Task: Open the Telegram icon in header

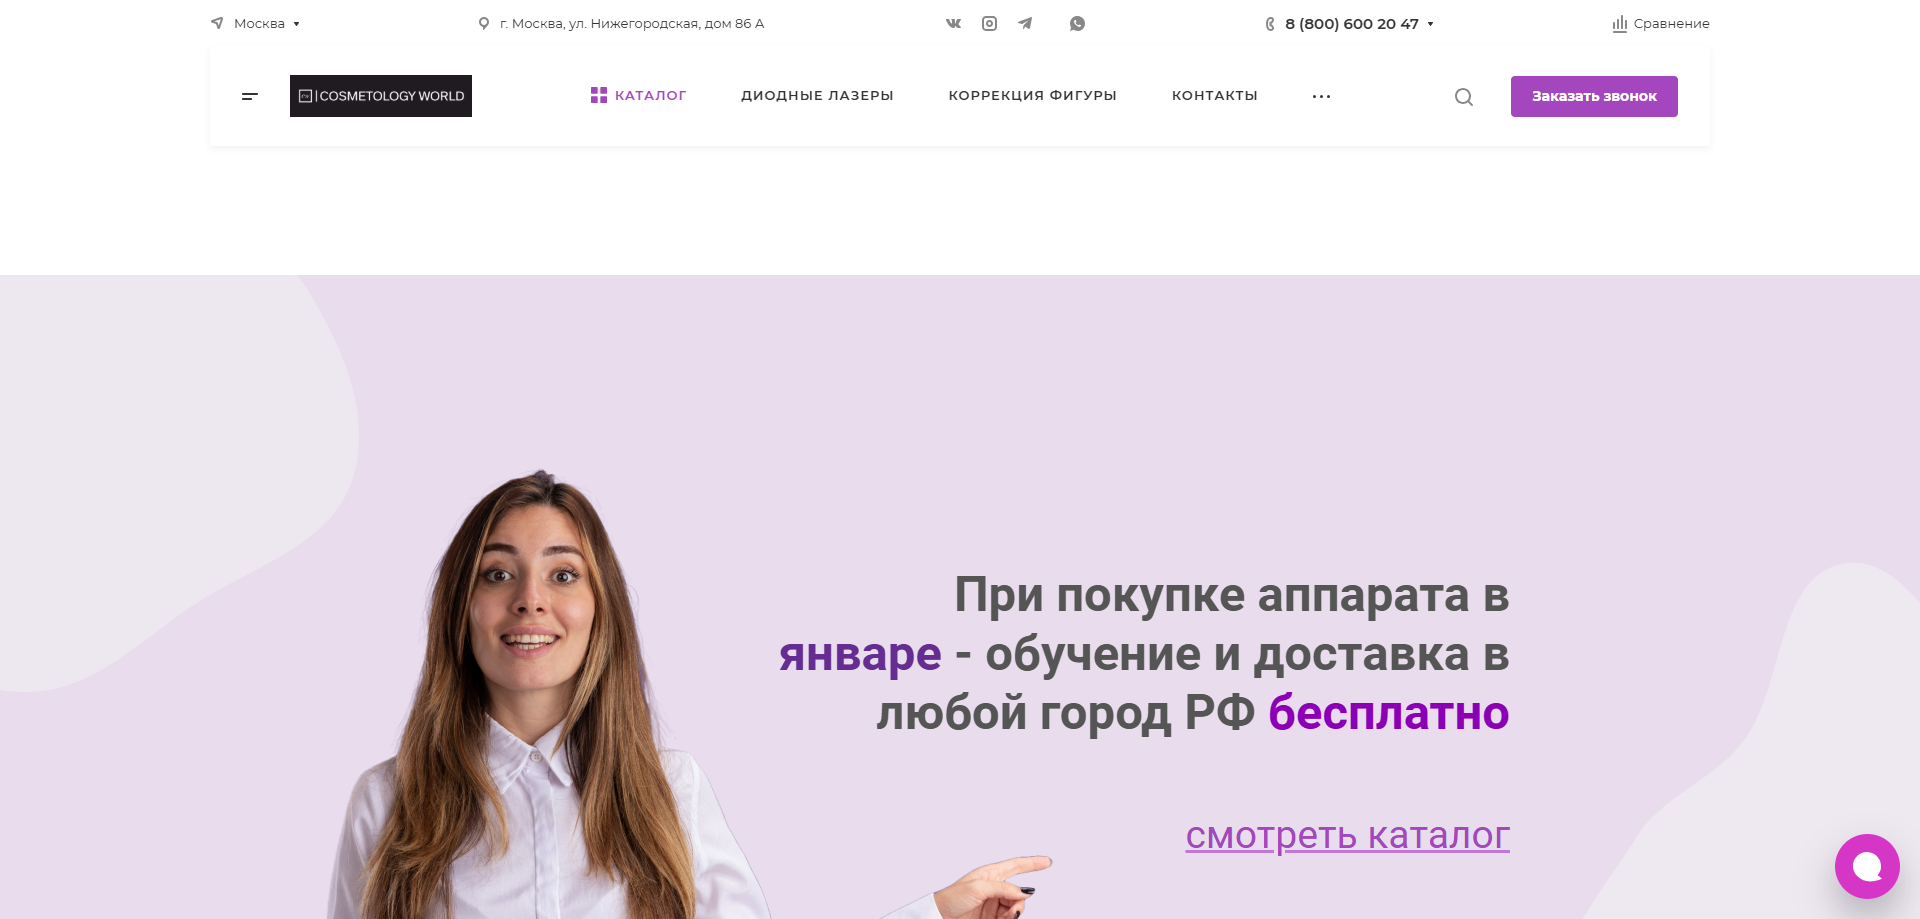Action: (x=1025, y=23)
